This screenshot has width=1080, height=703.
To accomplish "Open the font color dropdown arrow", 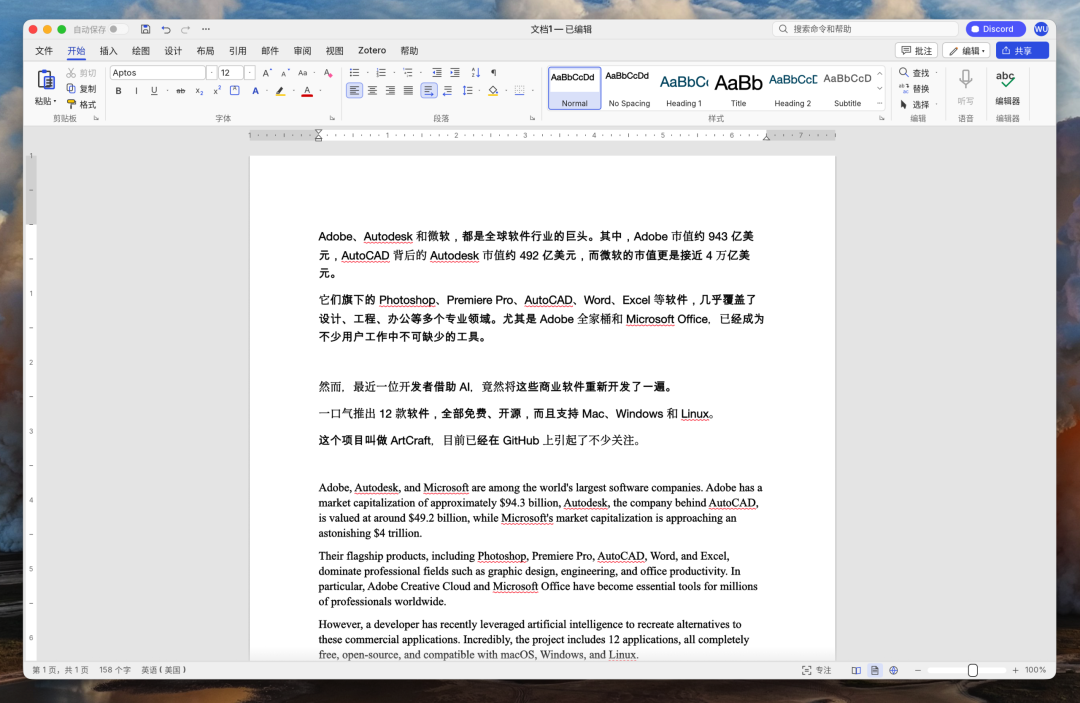I will [x=320, y=91].
